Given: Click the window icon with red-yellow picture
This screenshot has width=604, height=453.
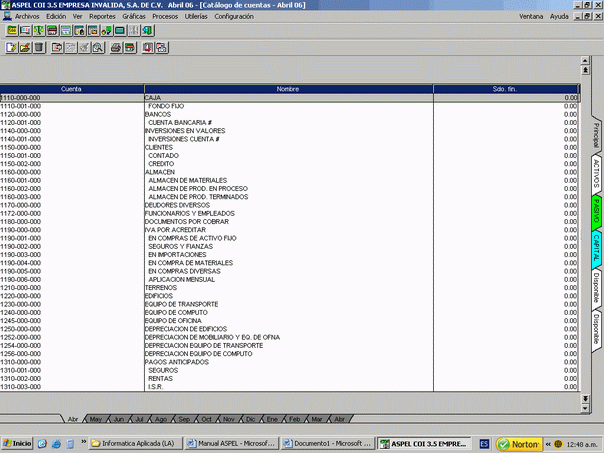Looking at the screenshot, I should click(x=93, y=30).
